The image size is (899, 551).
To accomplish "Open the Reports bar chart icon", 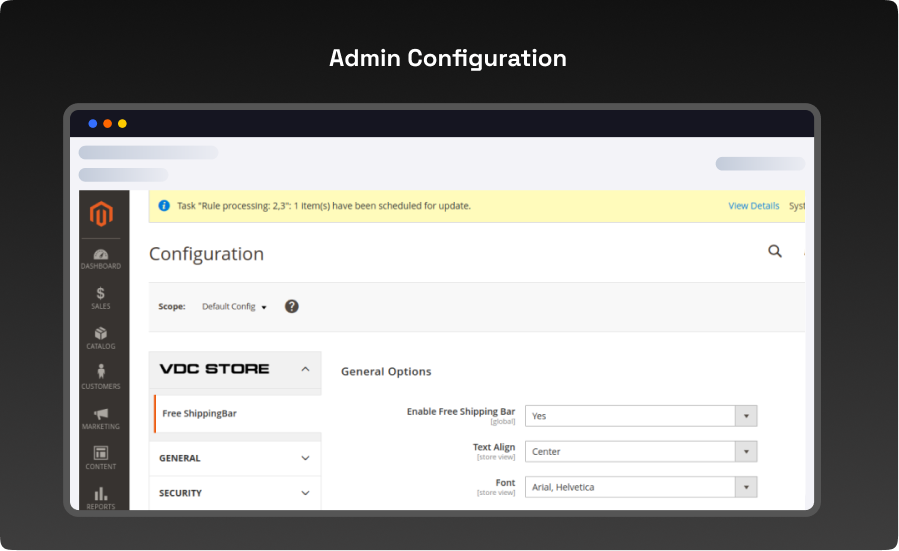I will 100,496.
